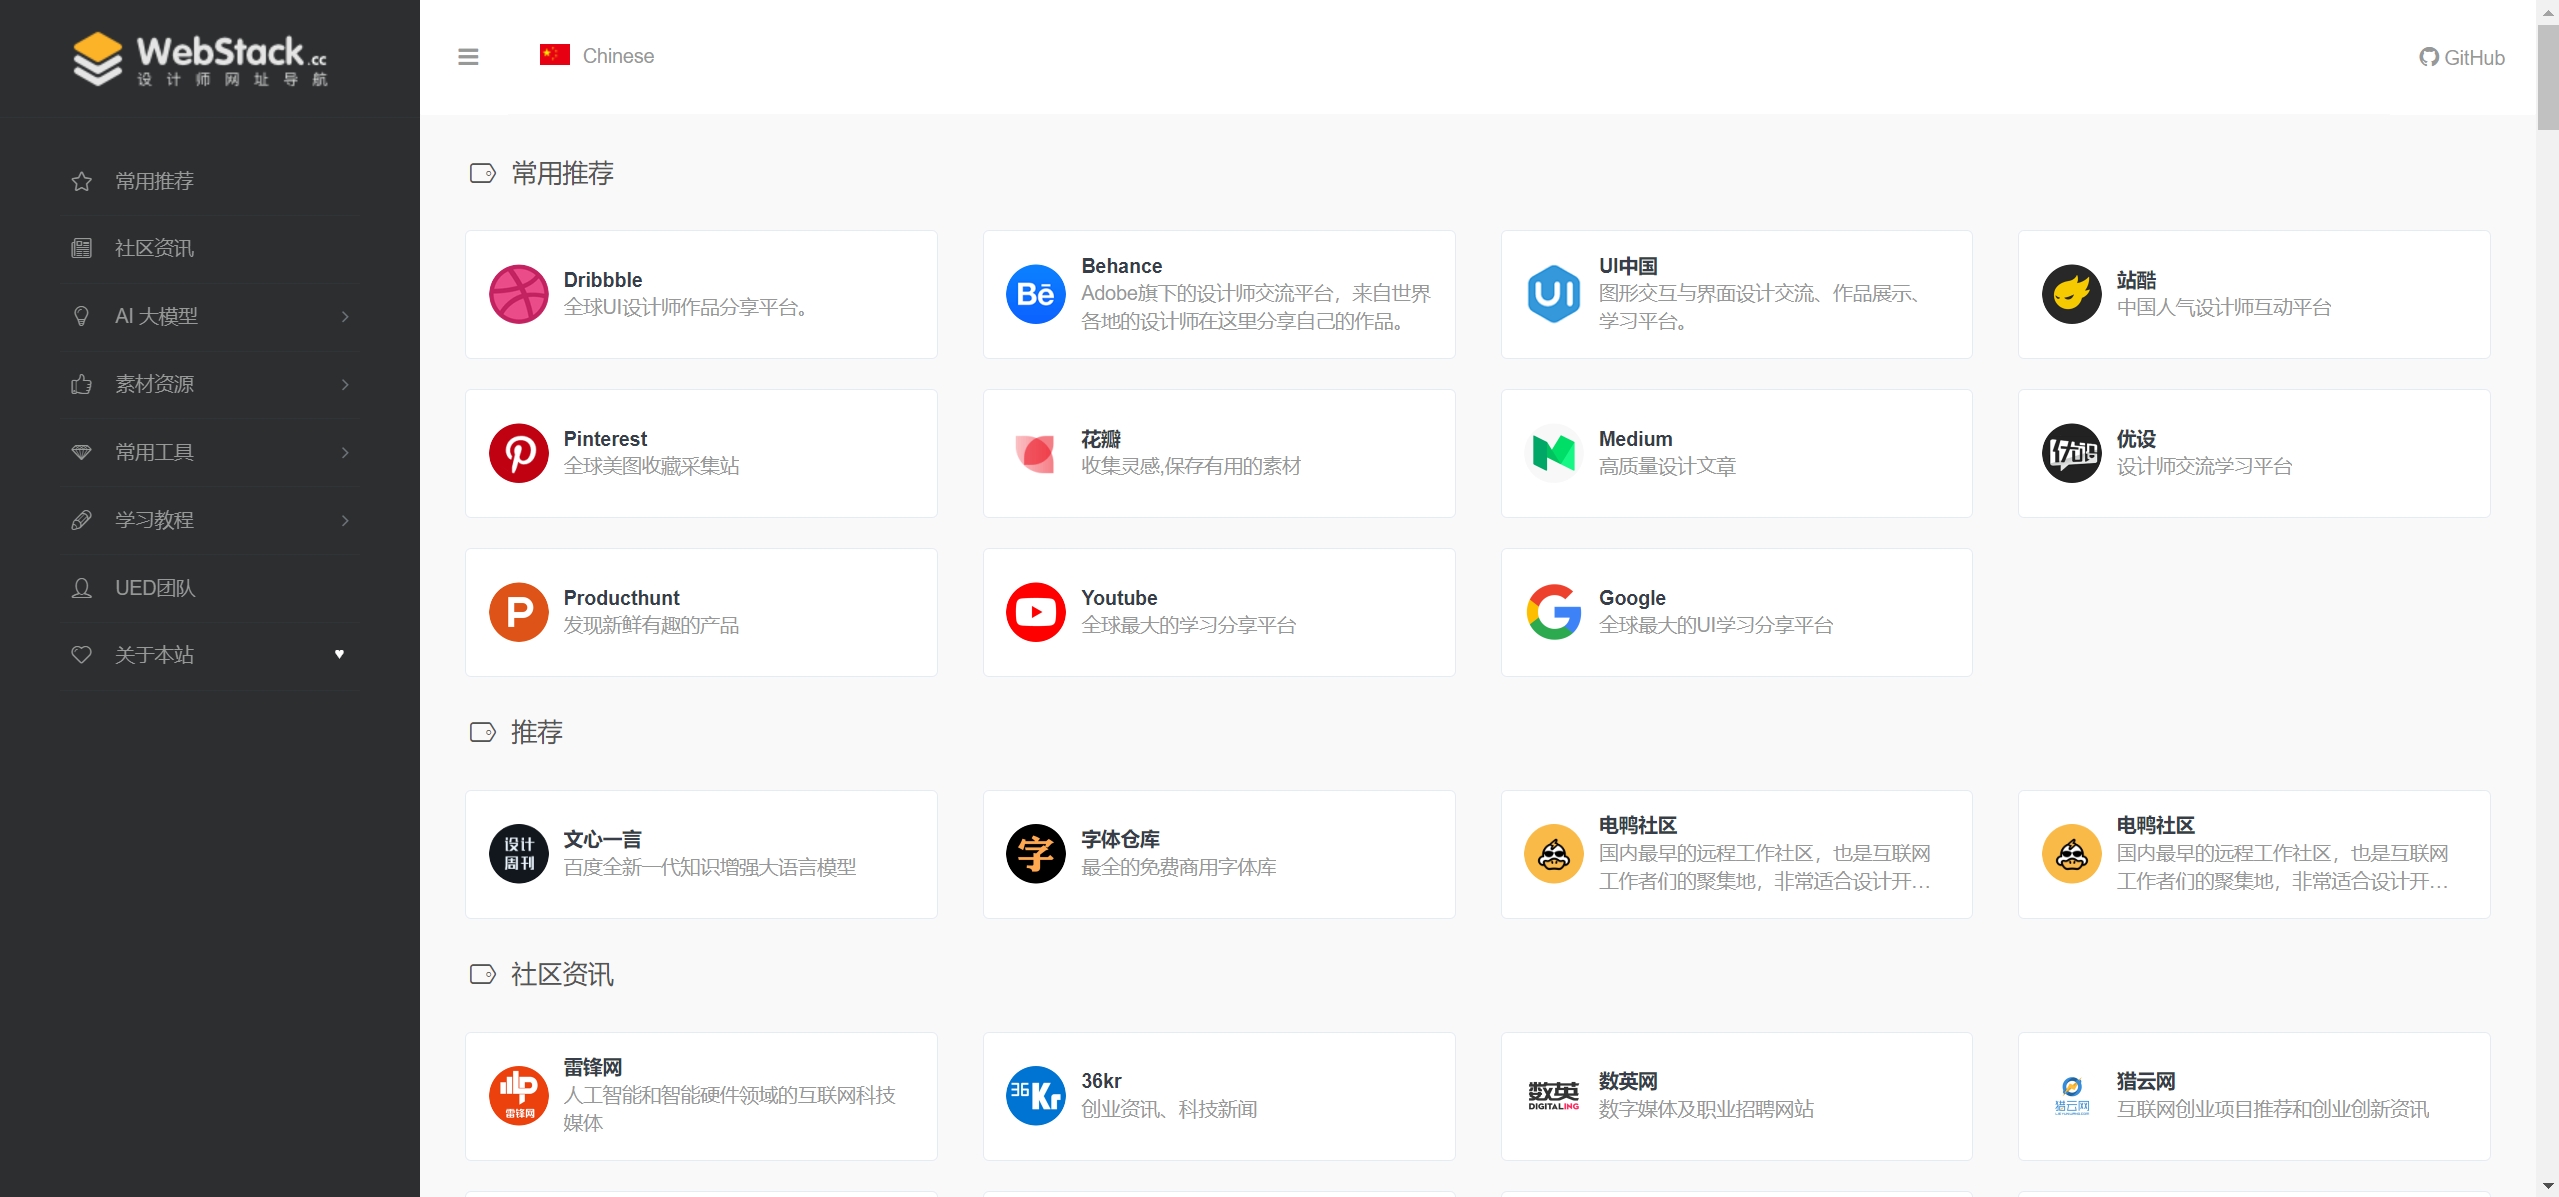This screenshot has height=1197, width=2559.
Task: Click the small heart next to 关于本站
Action: [x=339, y=654]
